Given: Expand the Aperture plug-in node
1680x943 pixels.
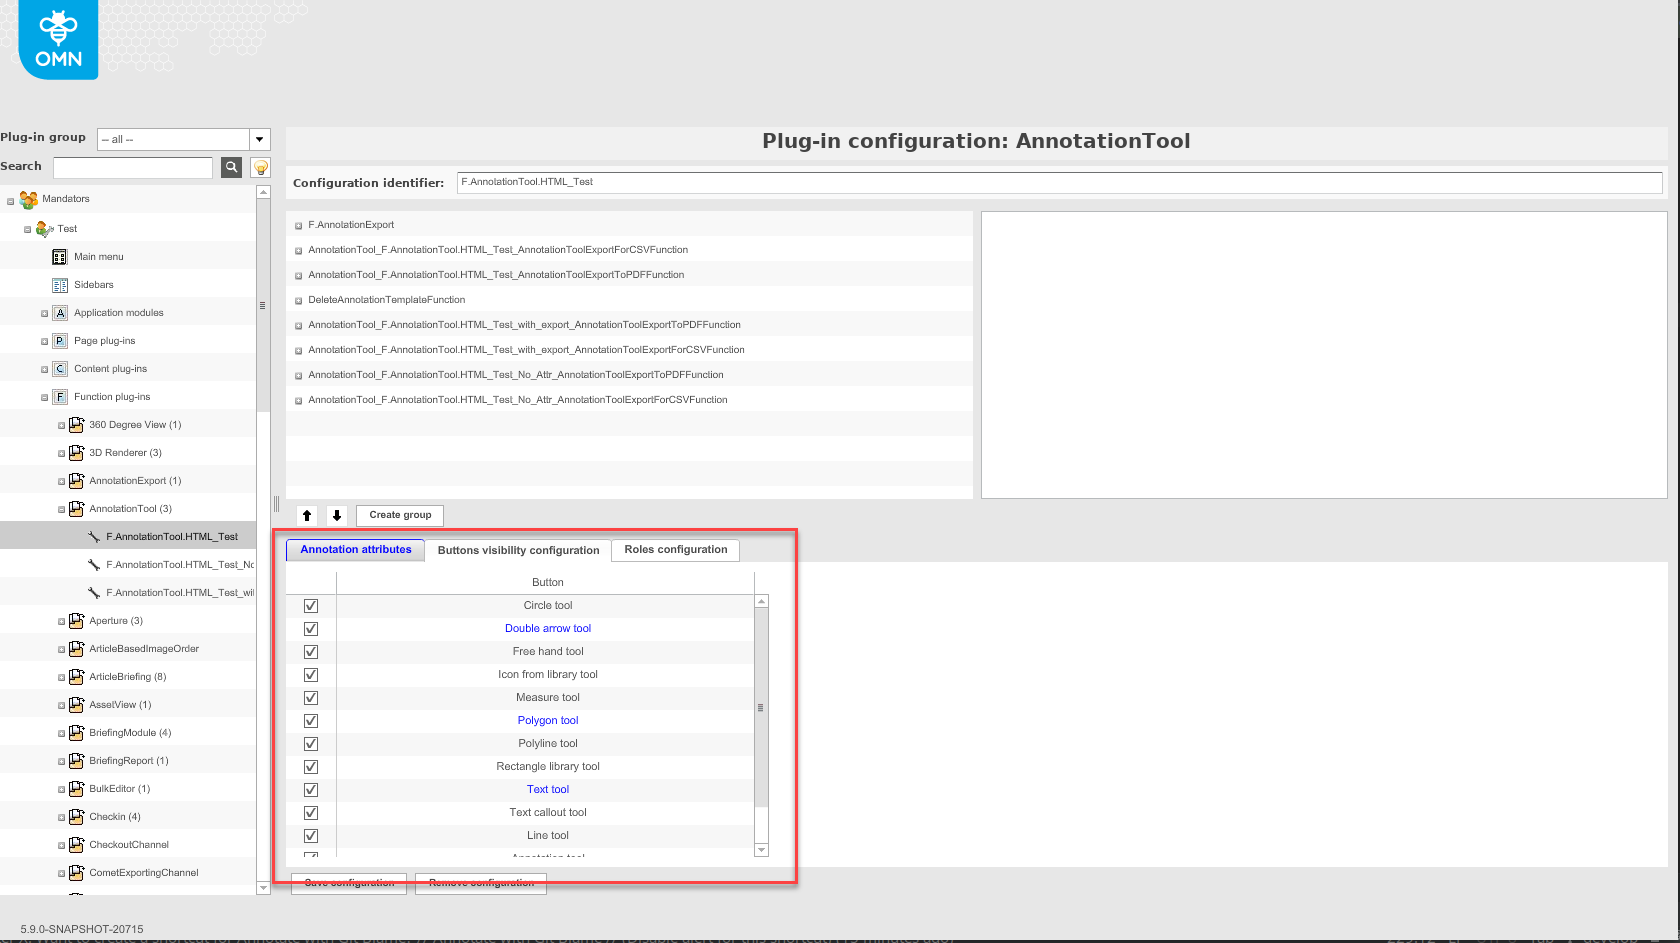Looking at the screenshot, I should (60, 621).
